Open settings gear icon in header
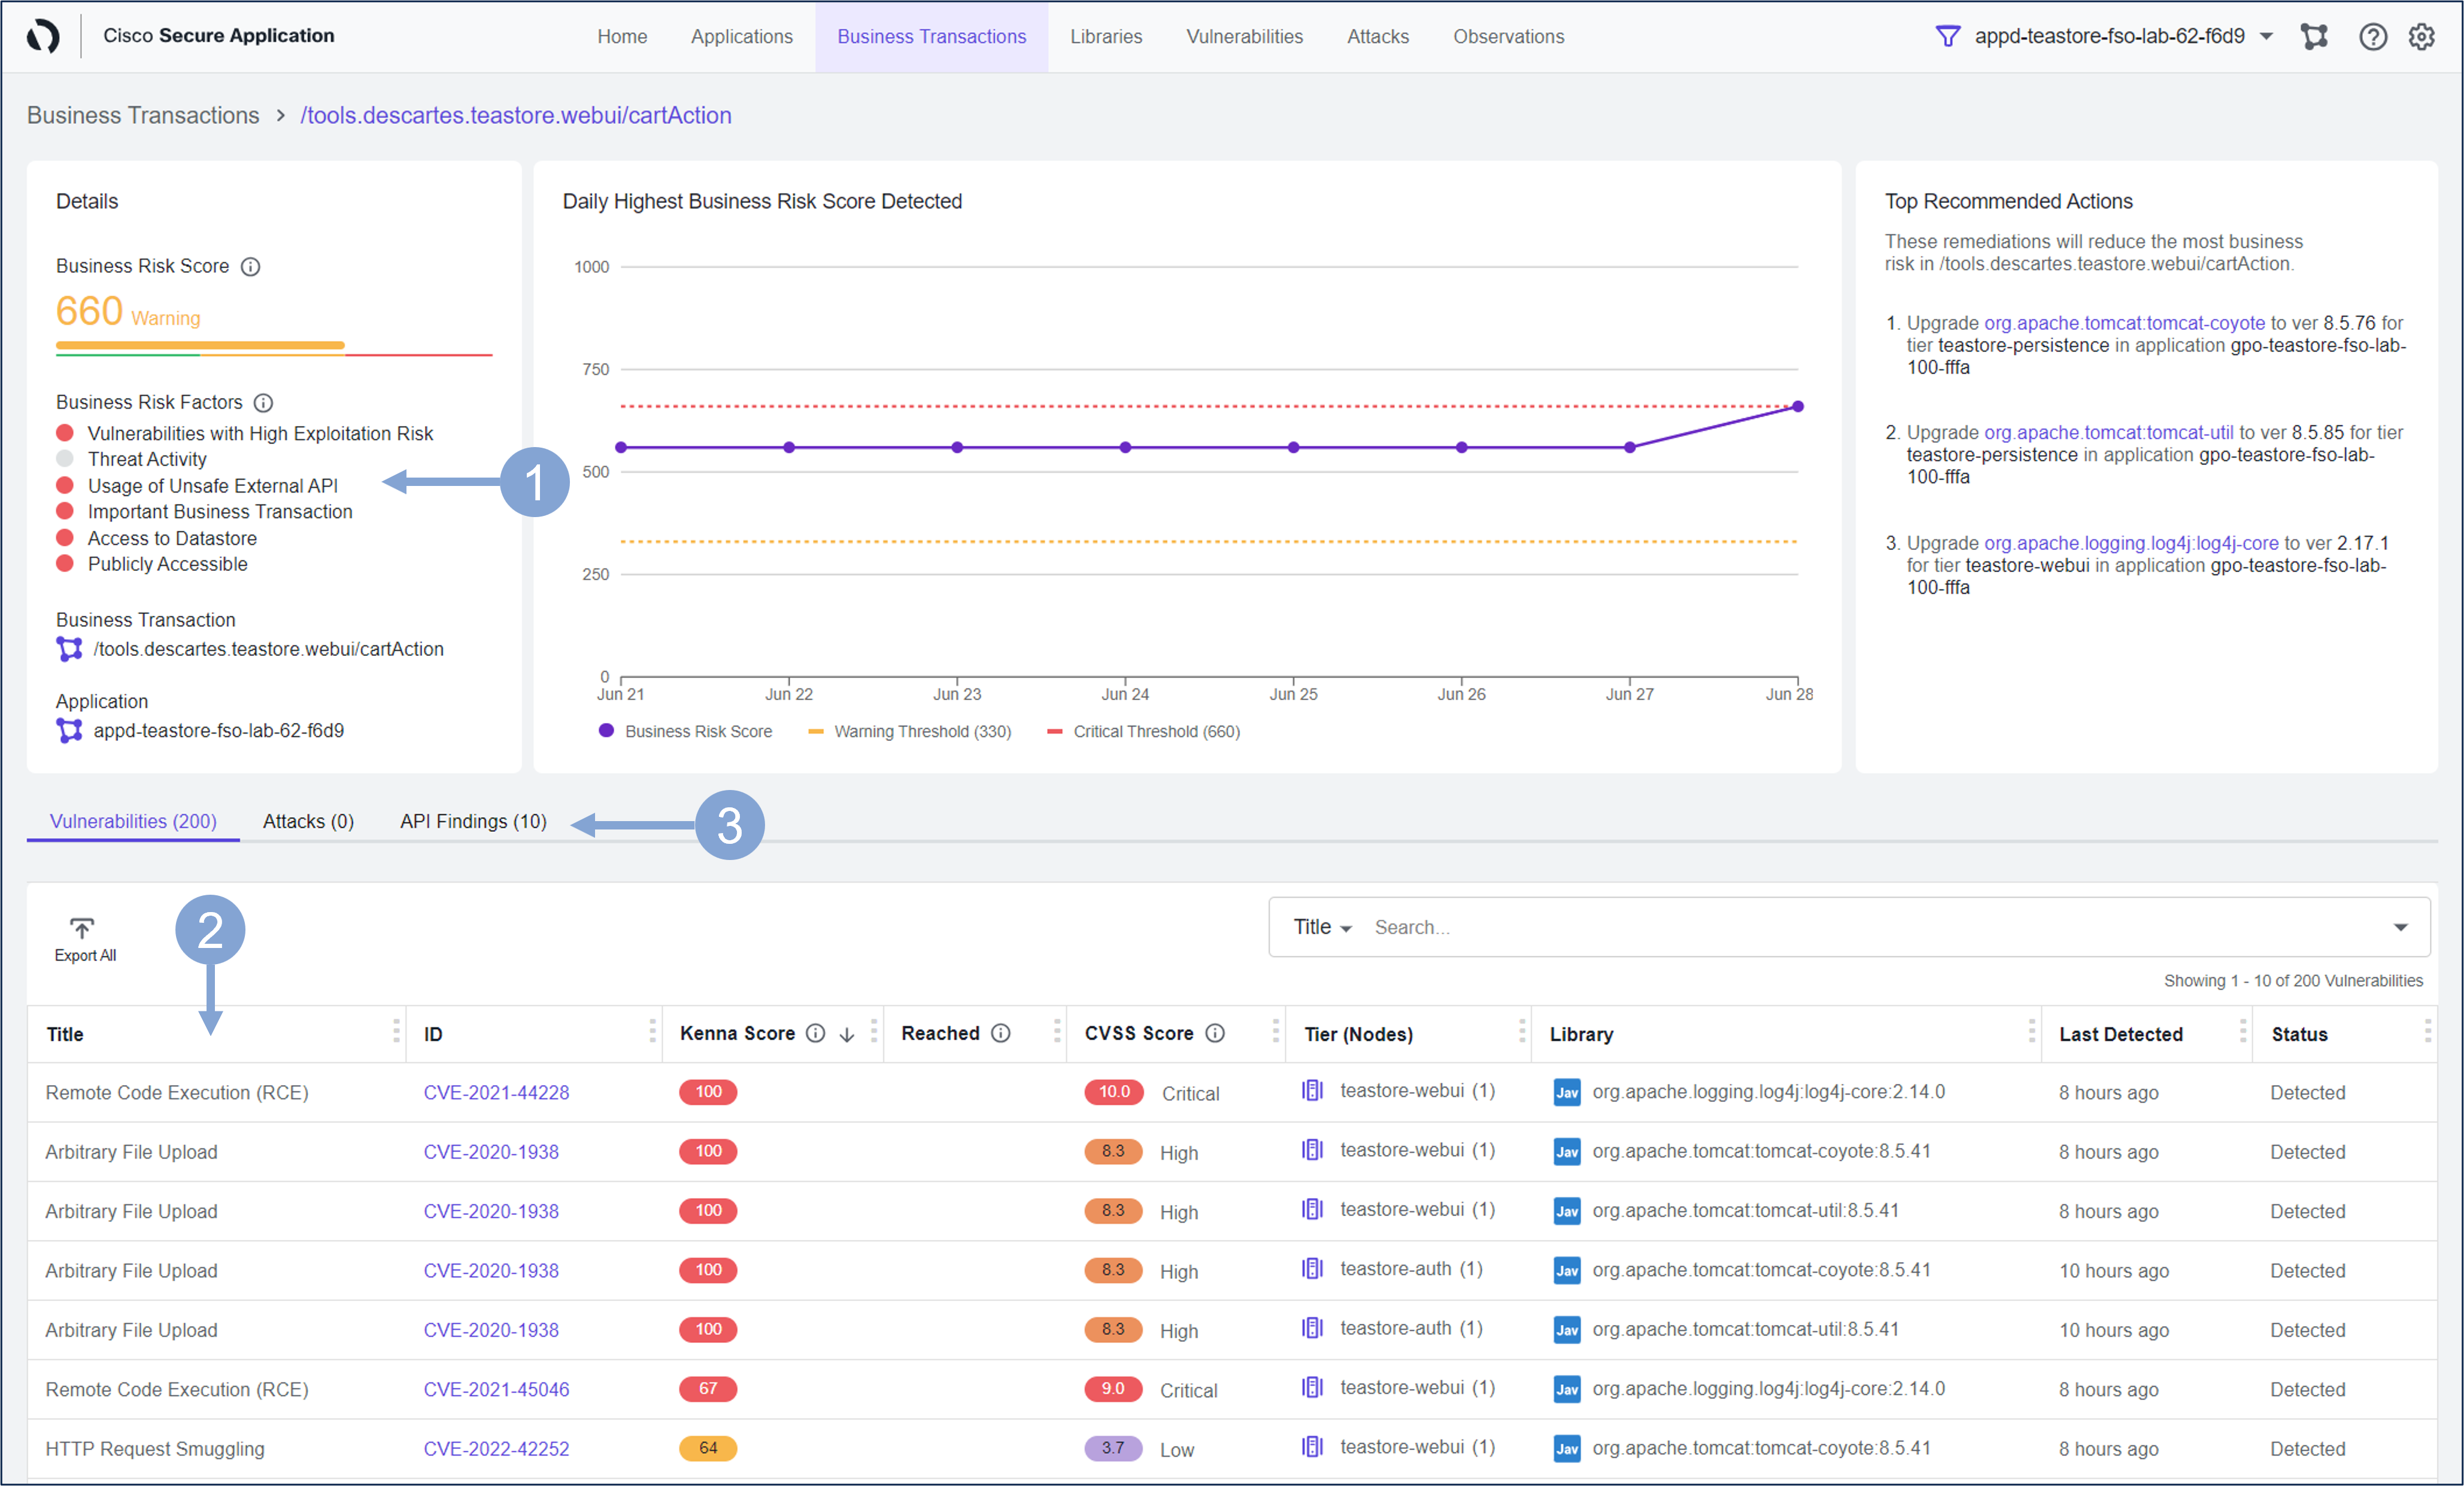2464x1486 pixels. pos(2421,37)
